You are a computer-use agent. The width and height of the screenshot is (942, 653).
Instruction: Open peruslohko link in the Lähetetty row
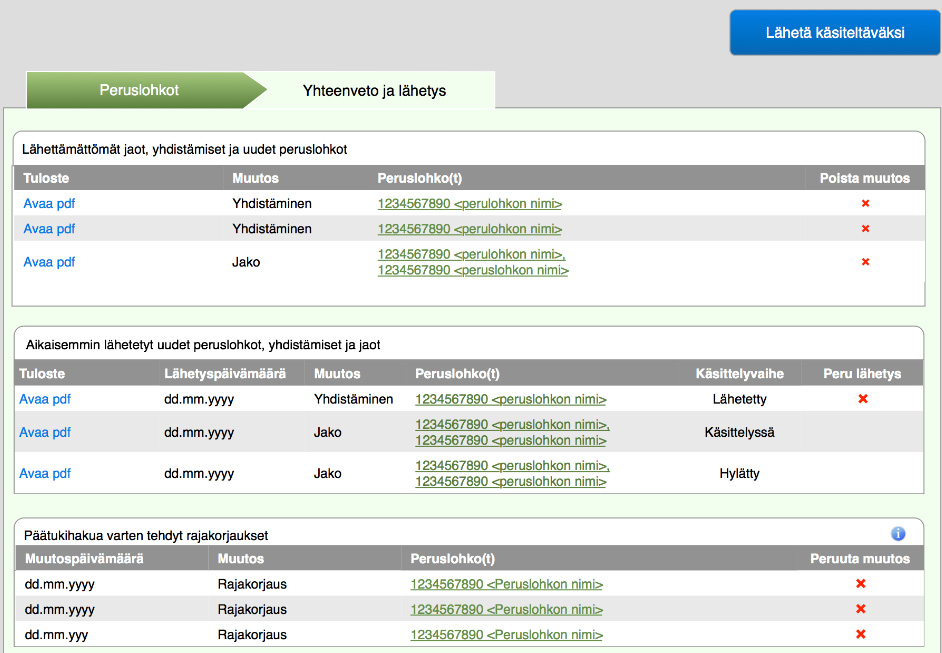click(x=511, y=399)
